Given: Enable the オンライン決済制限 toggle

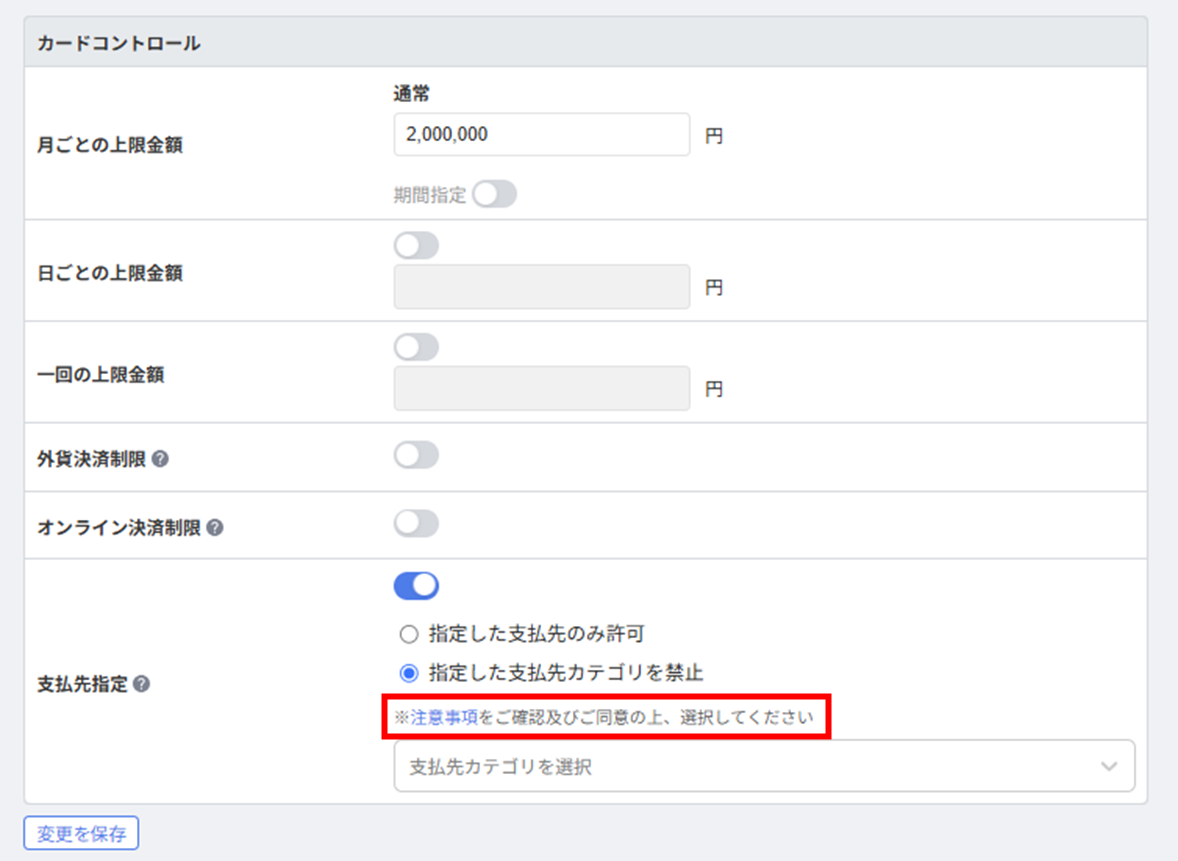Looking at the screenshot, I should (x=416, y=524).
